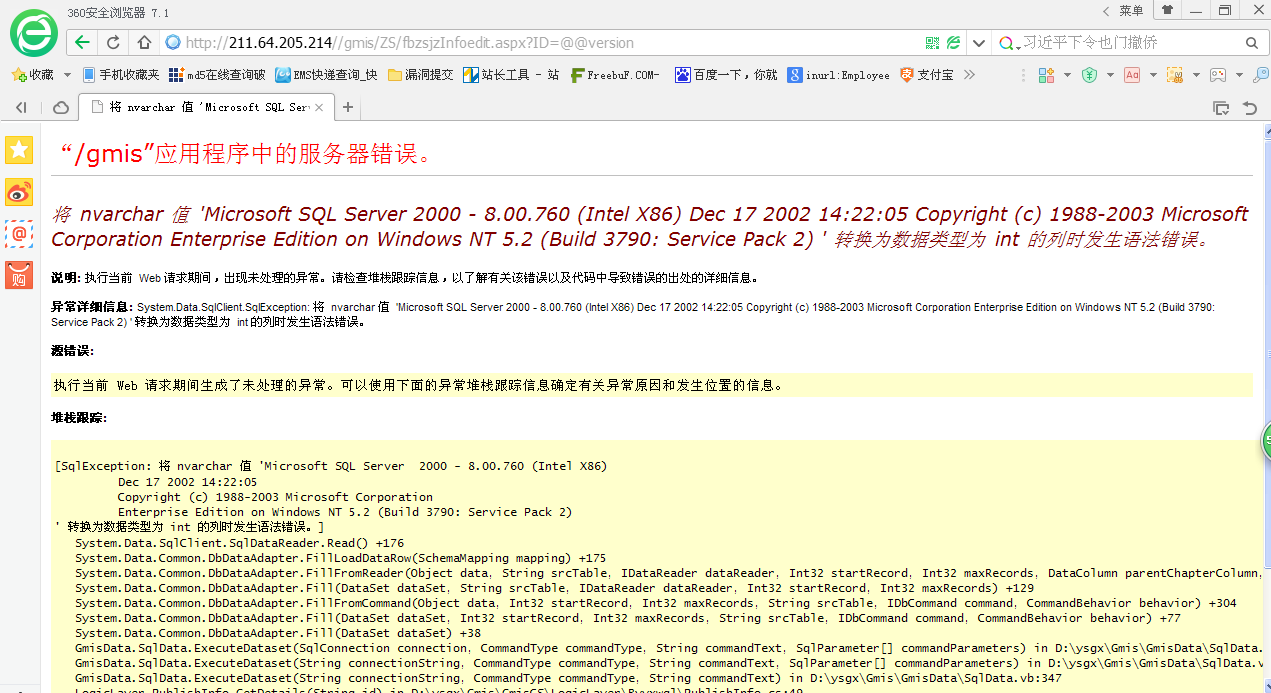Open the game controller icon
Viewport: 1271px width, 693px height.
pyautogui.click(x=1218, y=75)
